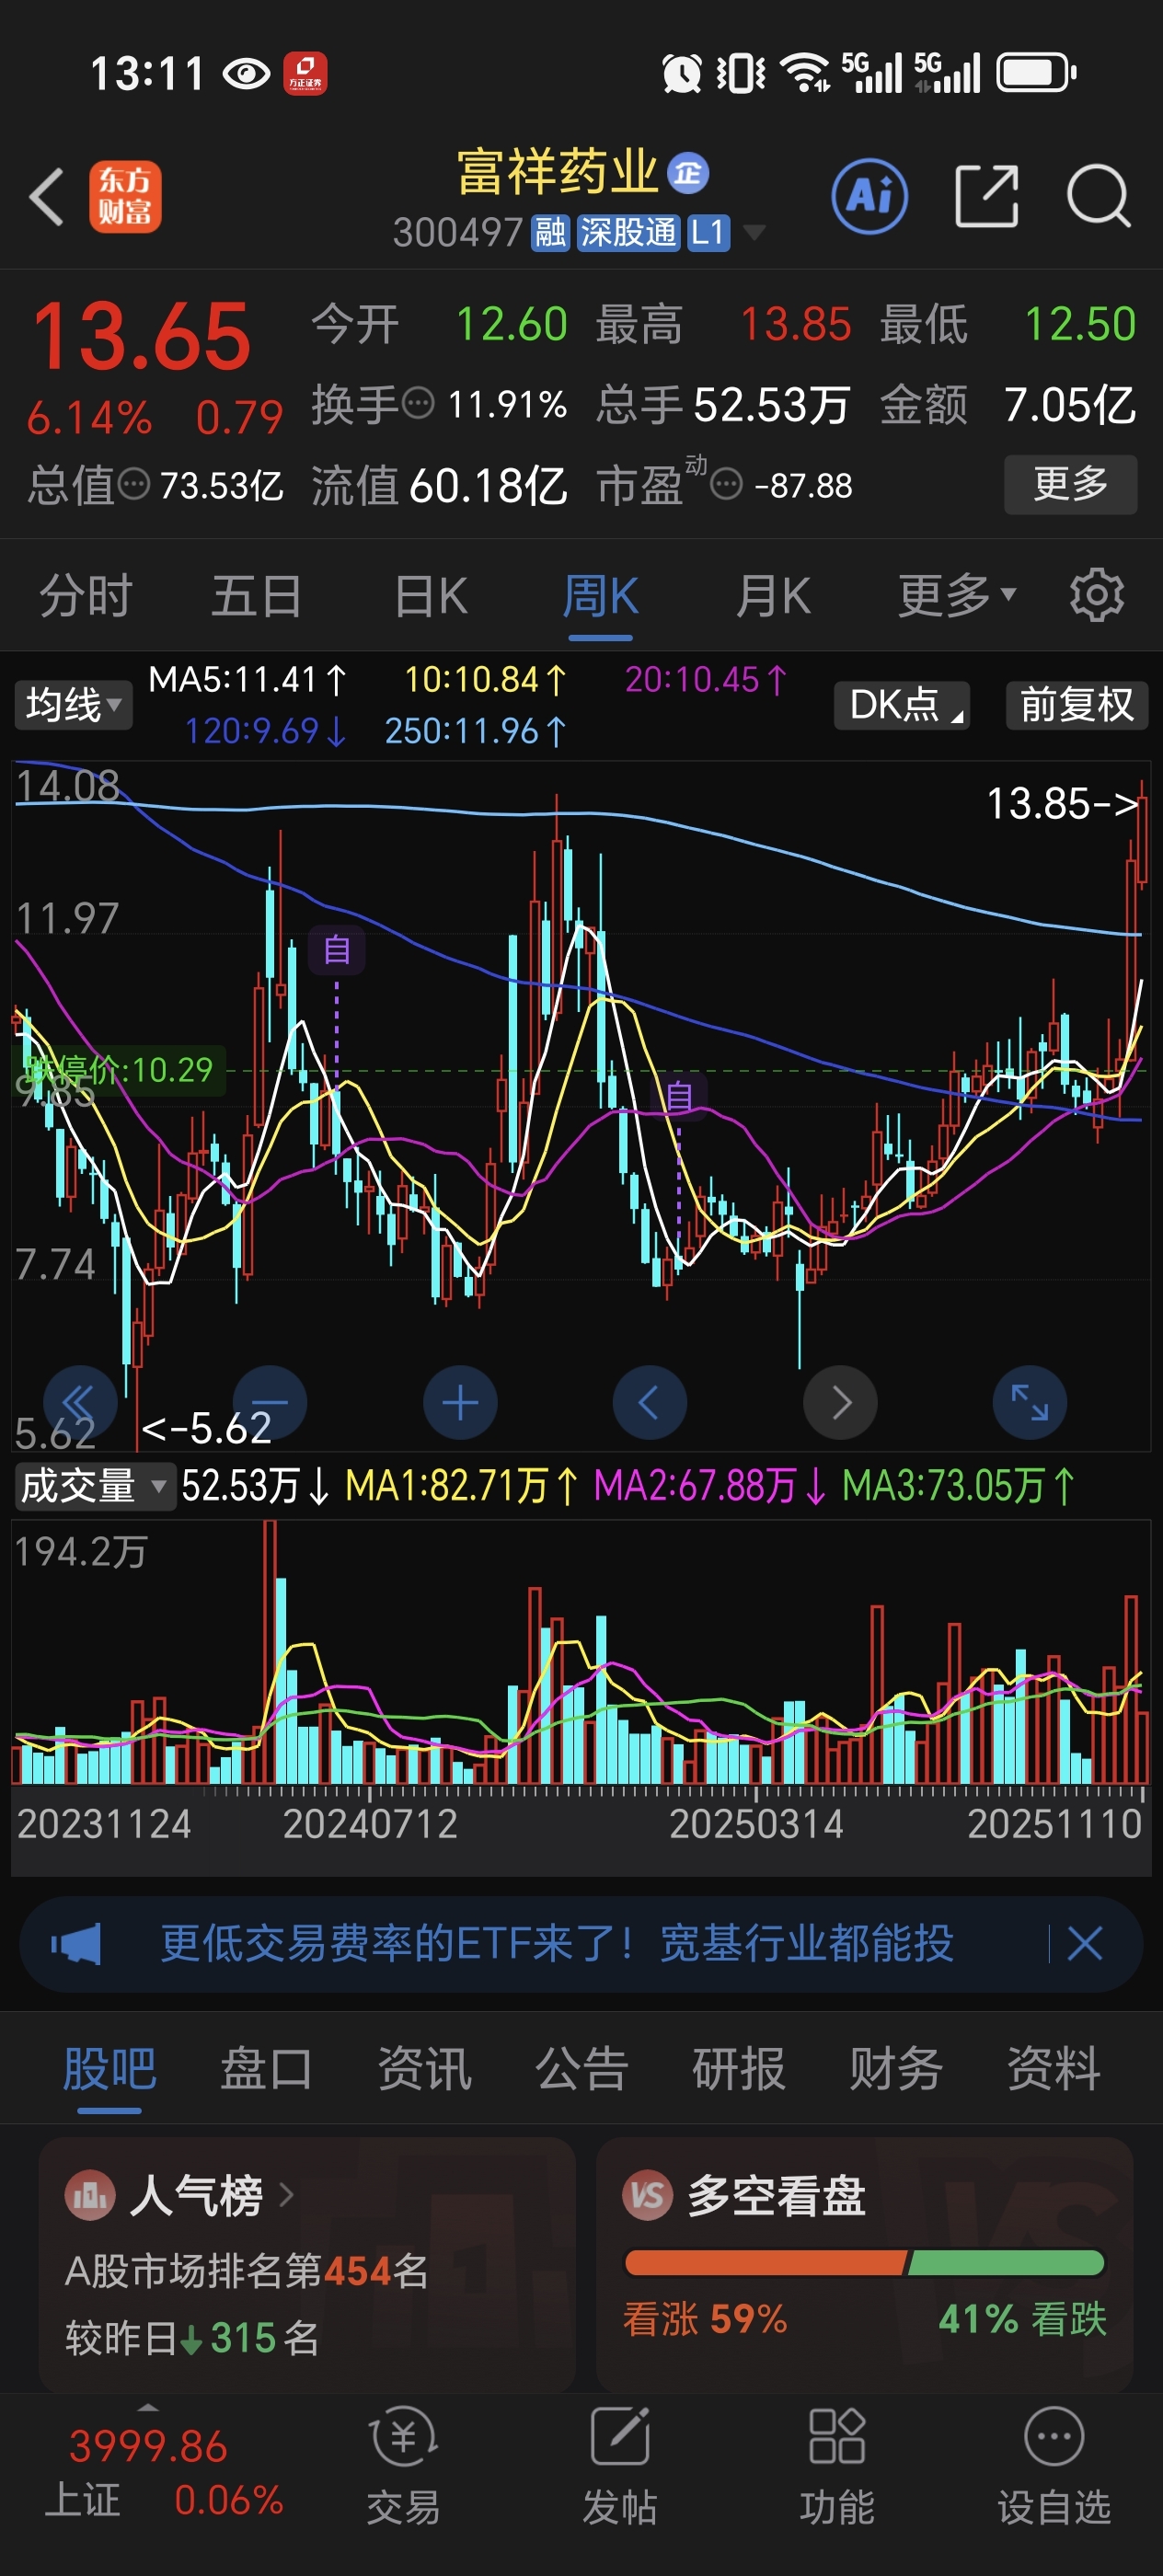The image size is (1163, 2576).
Task: Open 均线 indicator dropdown
Action: 73,705
